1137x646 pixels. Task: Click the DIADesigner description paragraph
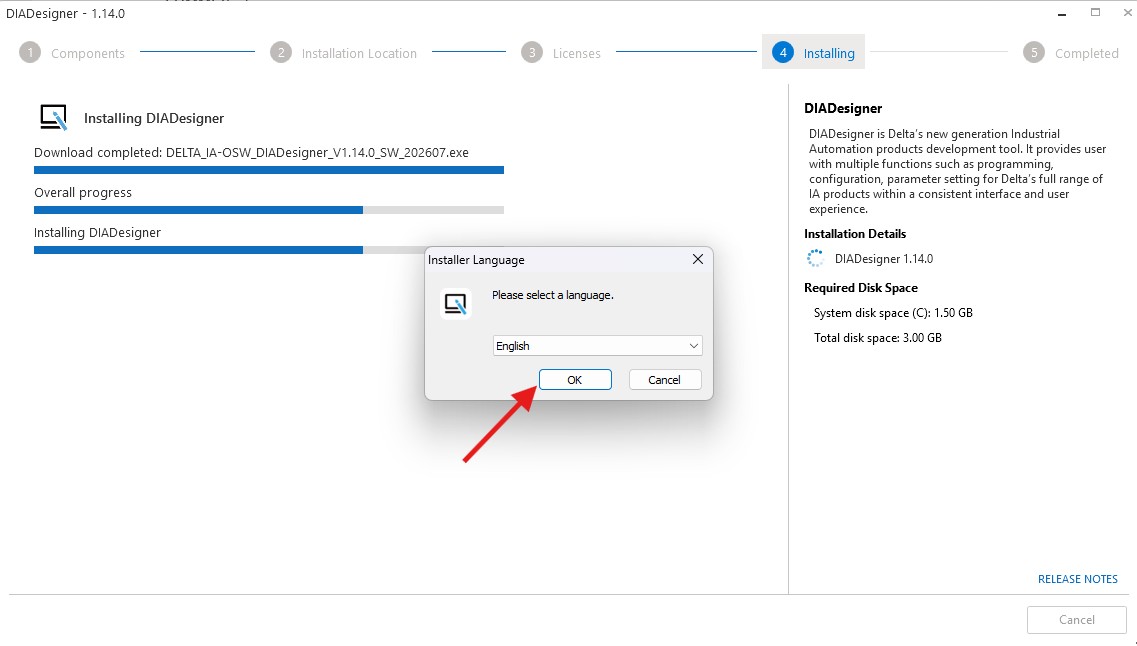pyautogui.click(x=957, y=172)
